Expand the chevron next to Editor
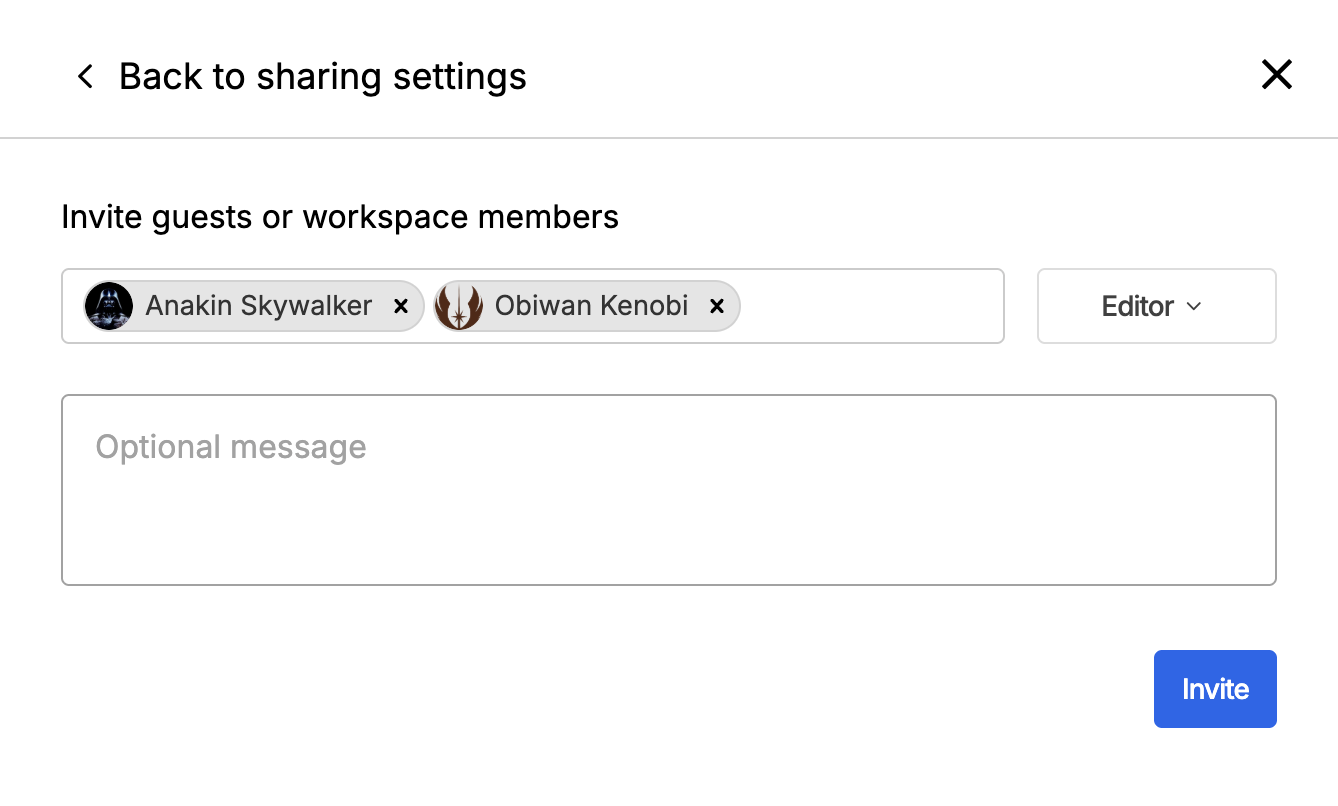Viewport: 1338px width, 806px height. pyautogui.click(x=1193, y=306)
